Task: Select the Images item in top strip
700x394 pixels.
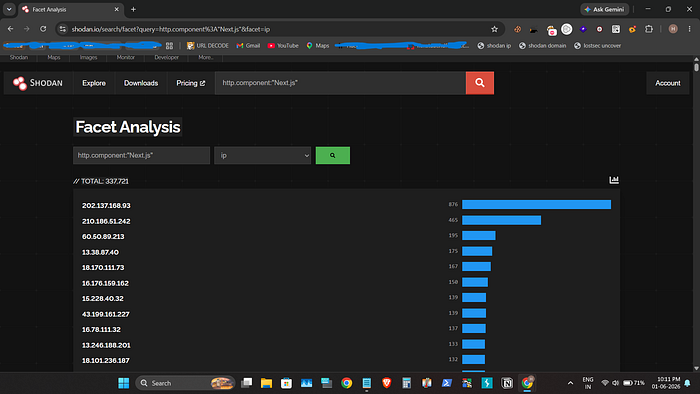Action: pyautogui.click(x=88, y=57)
